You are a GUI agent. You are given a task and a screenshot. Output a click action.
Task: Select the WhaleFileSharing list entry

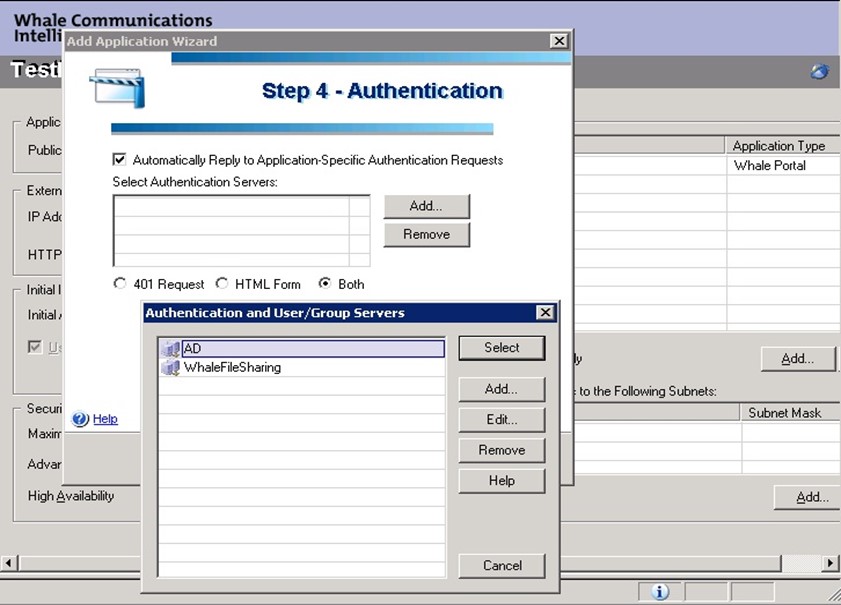232,367
